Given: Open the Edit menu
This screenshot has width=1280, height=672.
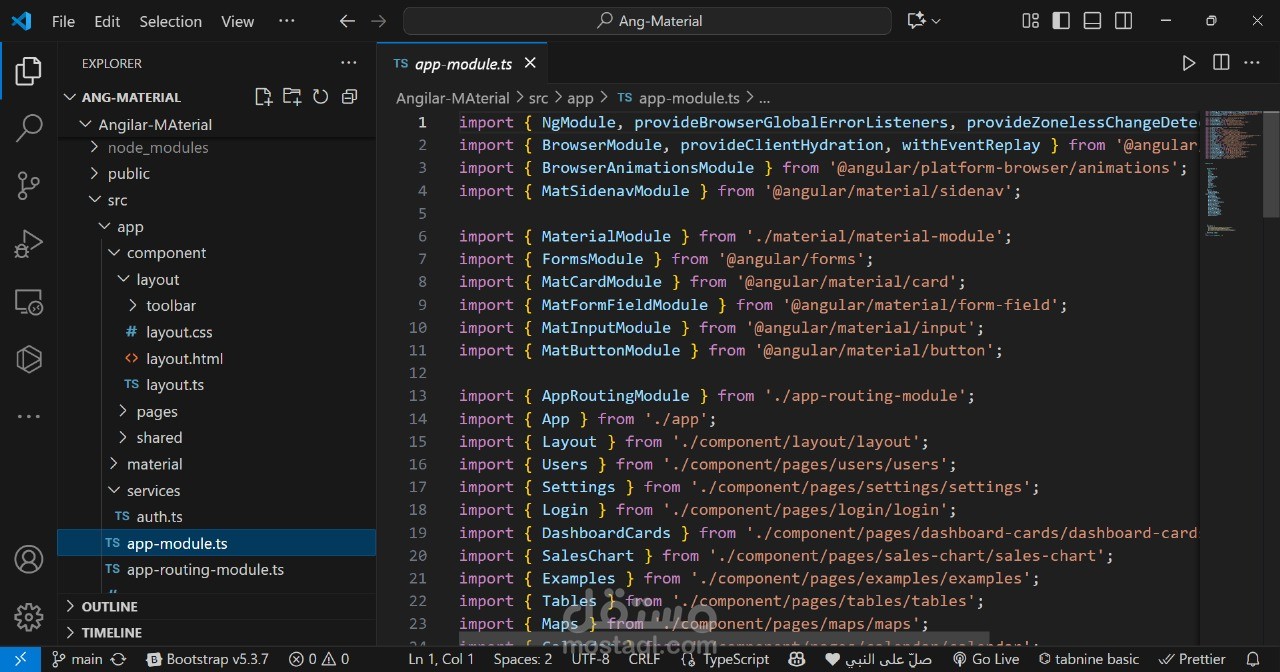Looking at the screenshot, I should 107,21.
